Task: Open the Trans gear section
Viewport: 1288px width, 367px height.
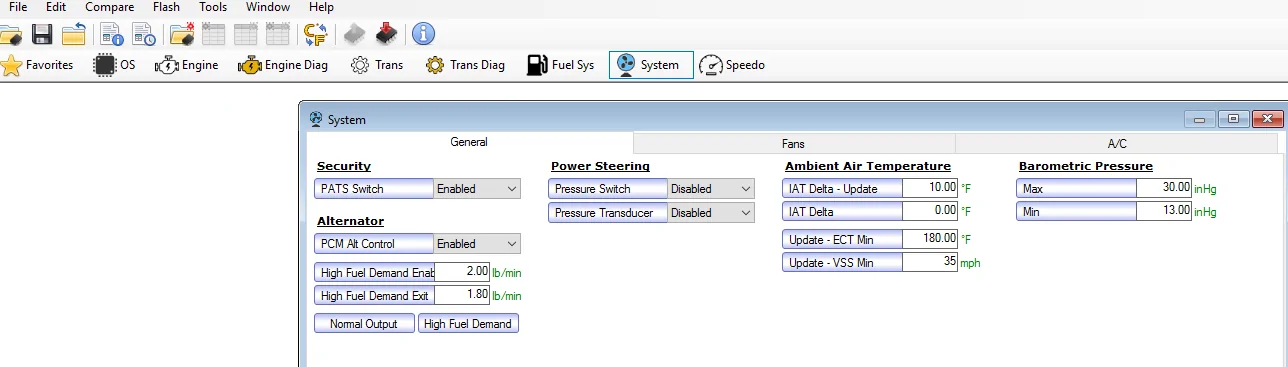Action: click(x=377, y=65)
